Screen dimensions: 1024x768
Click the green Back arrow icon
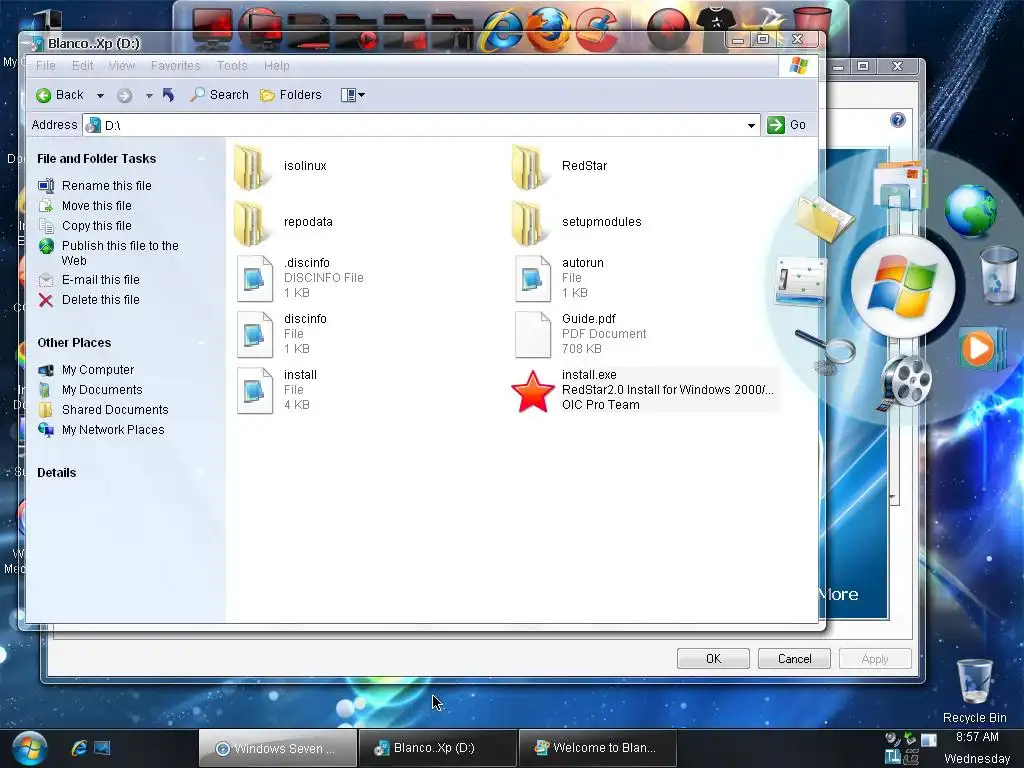coord(44,95)
